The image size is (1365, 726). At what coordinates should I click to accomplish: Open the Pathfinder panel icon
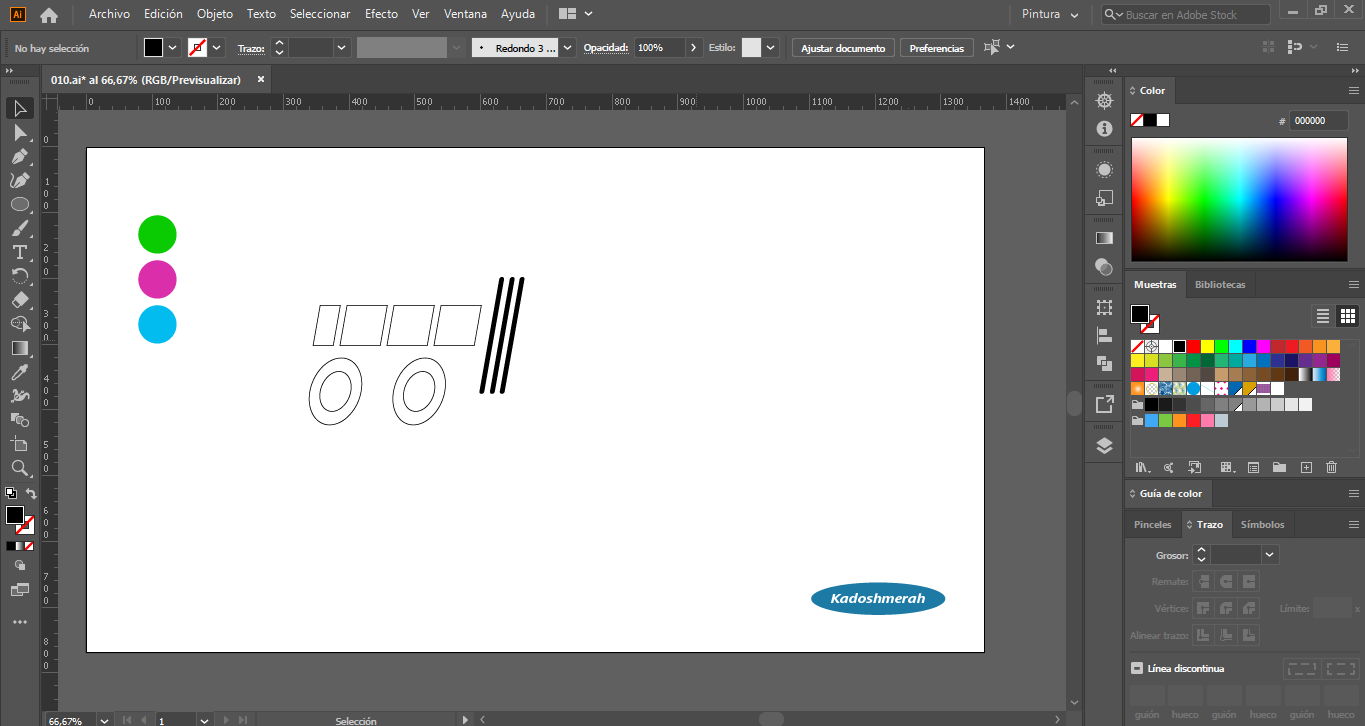[x=1104, y=363]
